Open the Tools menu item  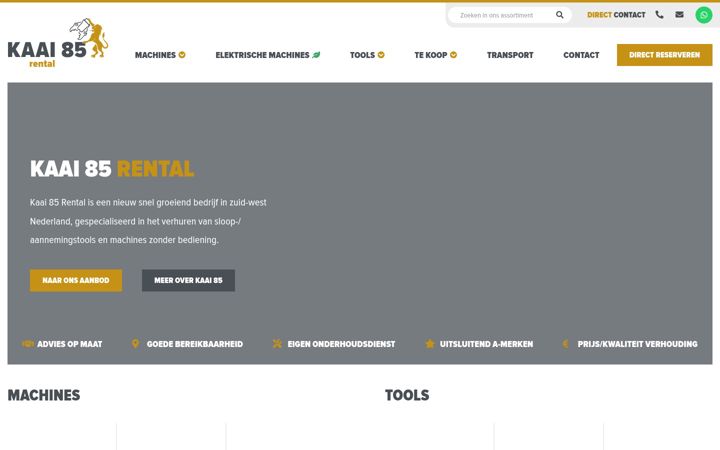[362, 55]
